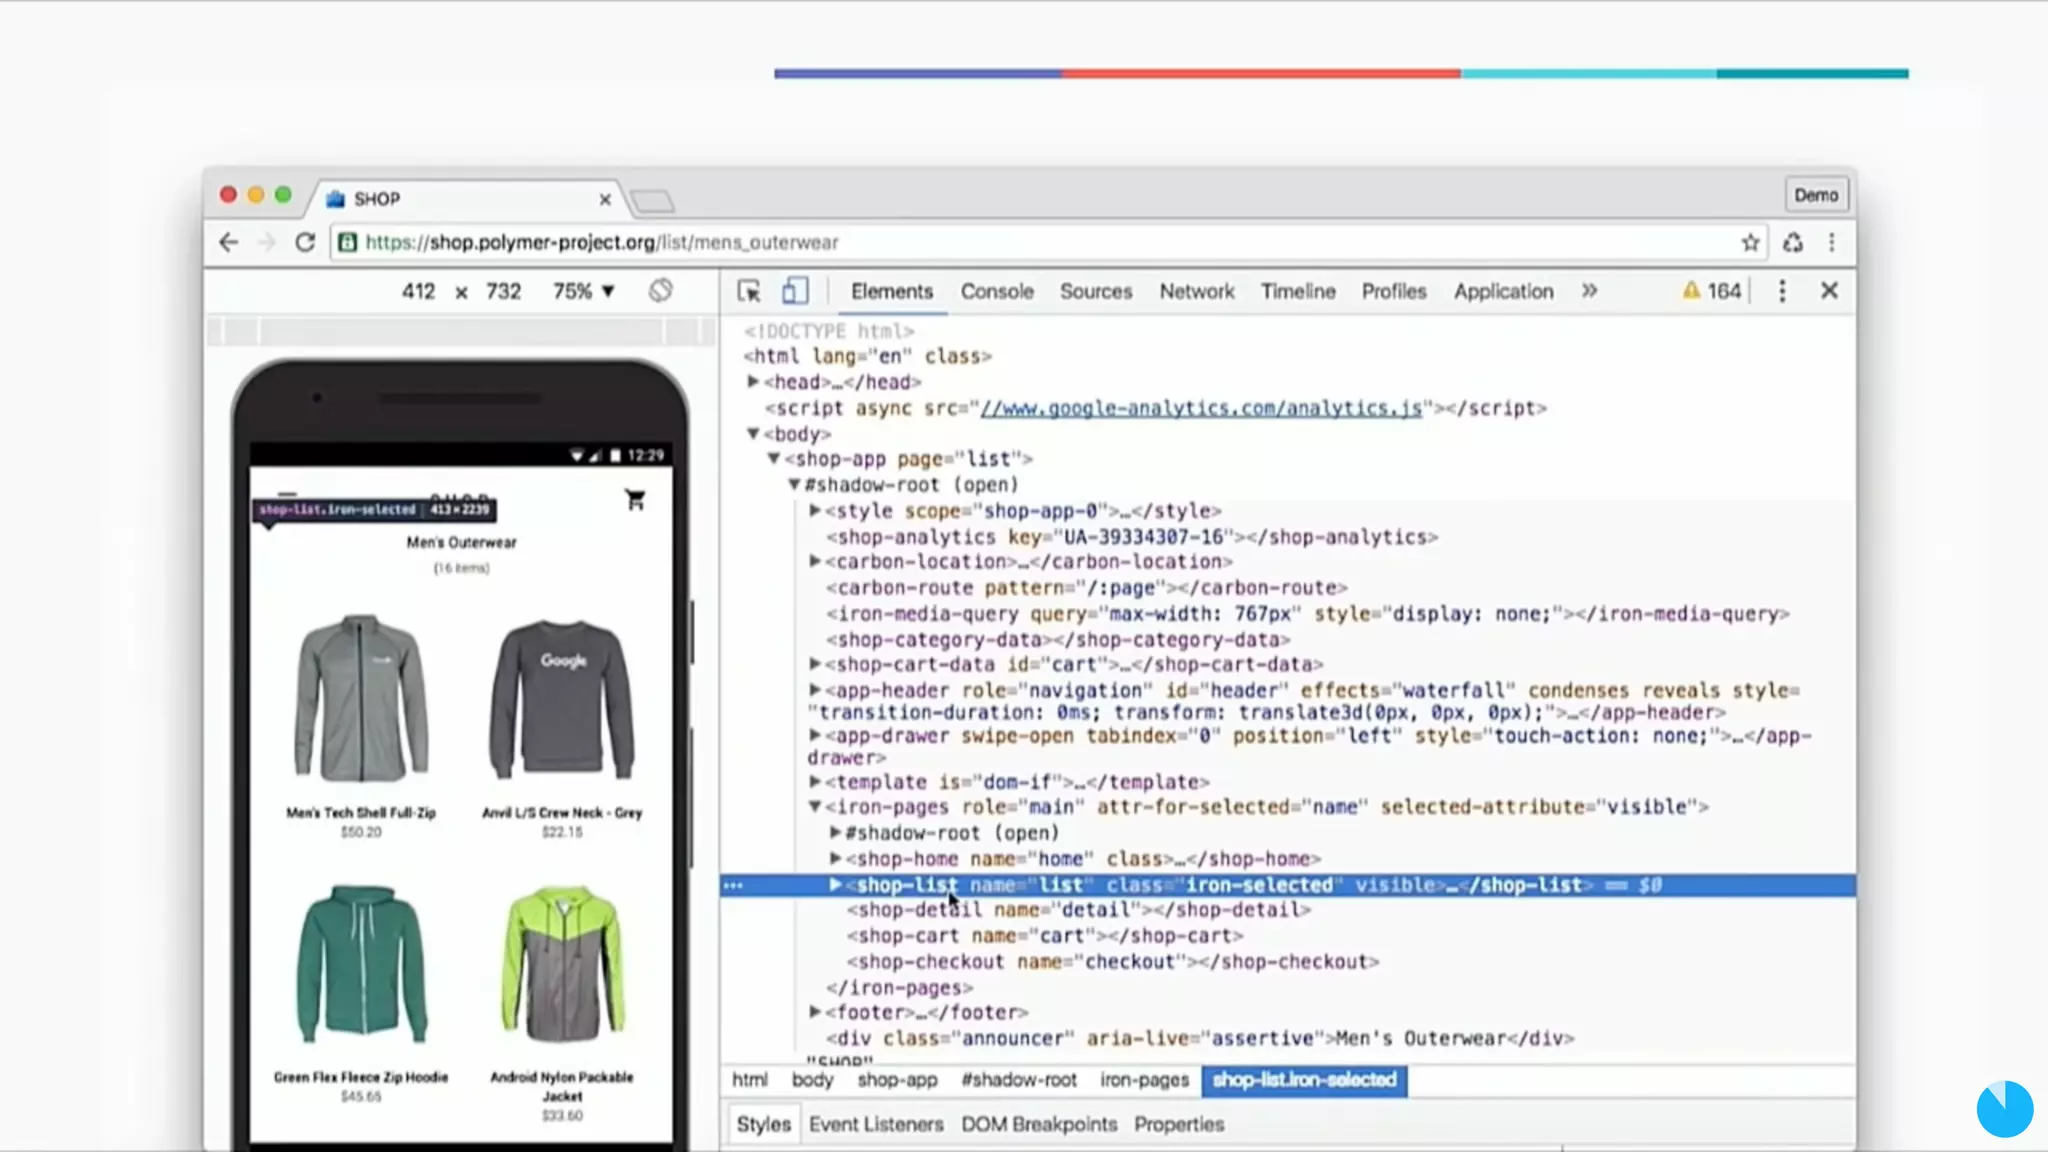Viewport: 2048px width, 1152px height.
Task: Collapse the iron-pages element node
Action: pos(815,807)
